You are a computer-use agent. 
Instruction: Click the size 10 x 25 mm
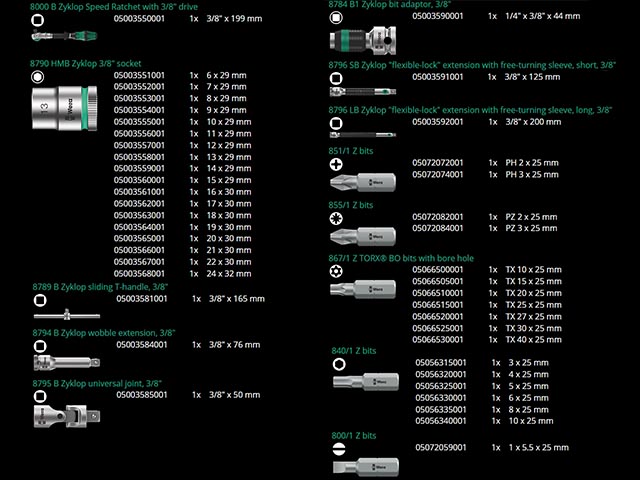coord(531,421)
